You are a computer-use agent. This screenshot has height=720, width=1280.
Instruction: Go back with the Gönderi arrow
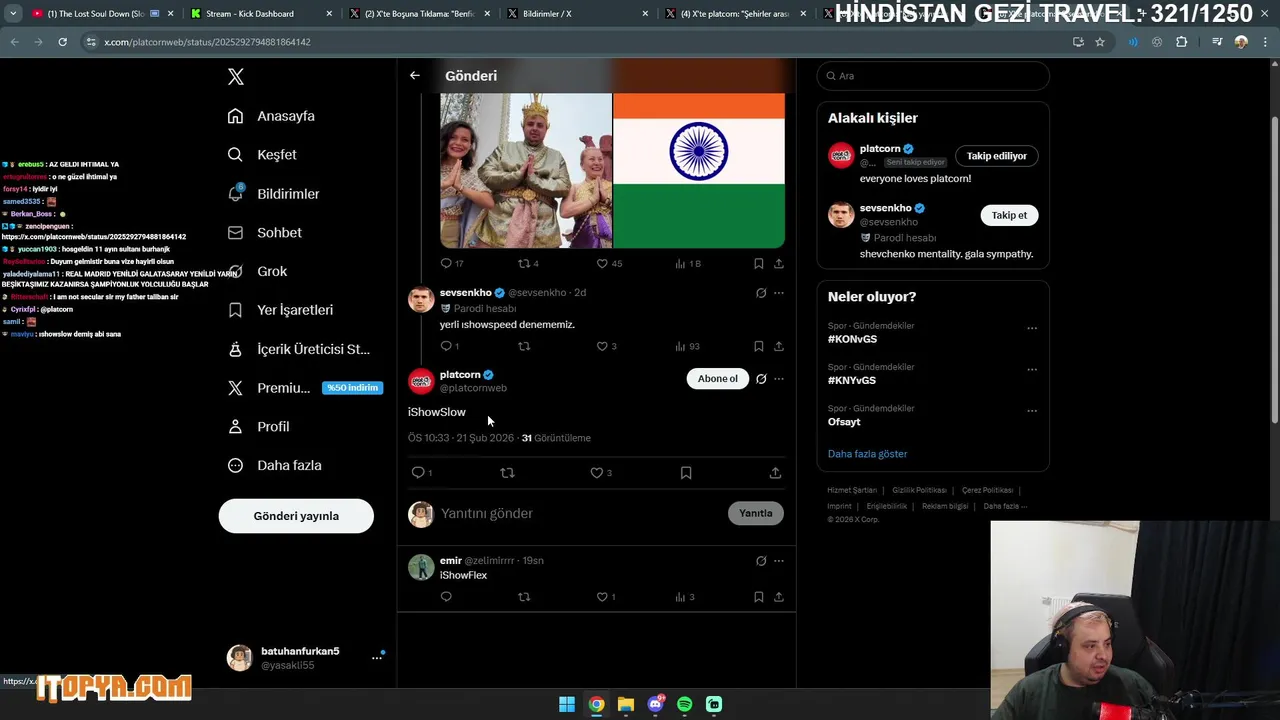(x=414, y=76)
